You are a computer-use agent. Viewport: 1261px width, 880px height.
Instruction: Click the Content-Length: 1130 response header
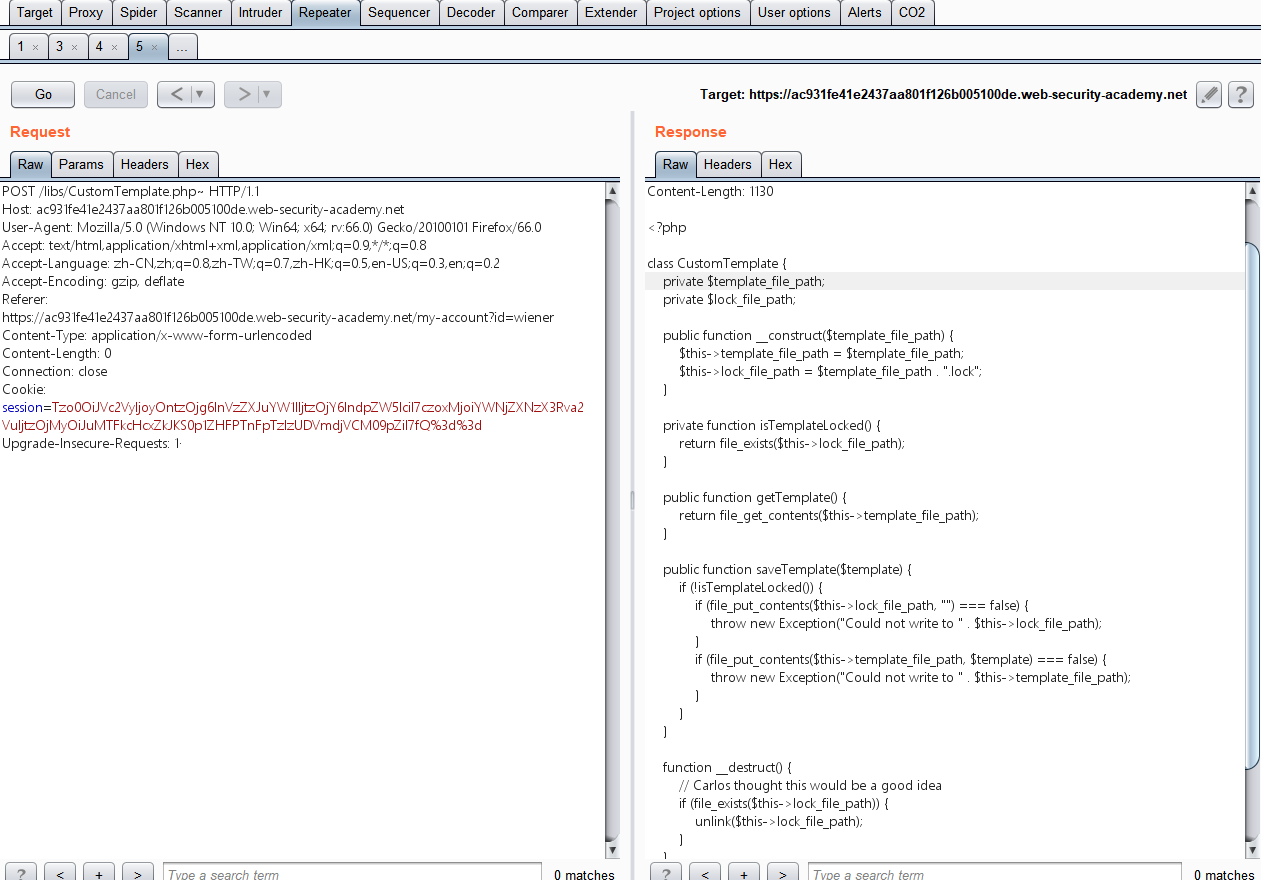coord(710,191)
